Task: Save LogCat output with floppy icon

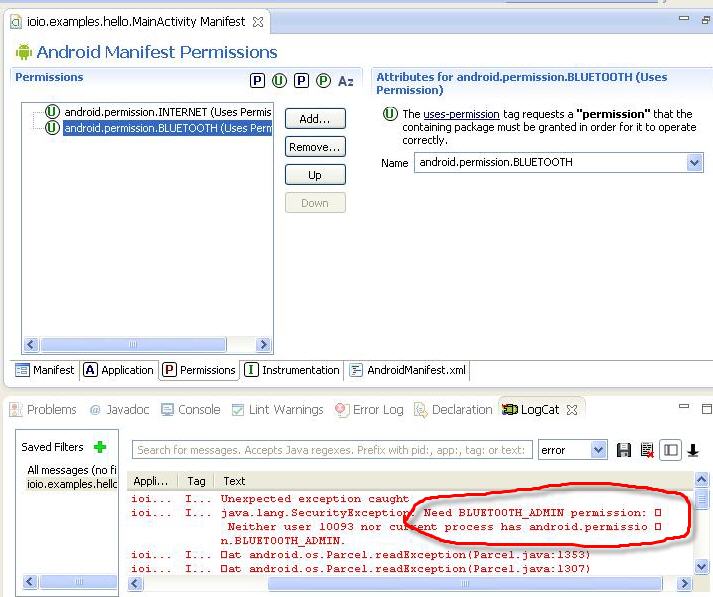Action: (624, 450)
